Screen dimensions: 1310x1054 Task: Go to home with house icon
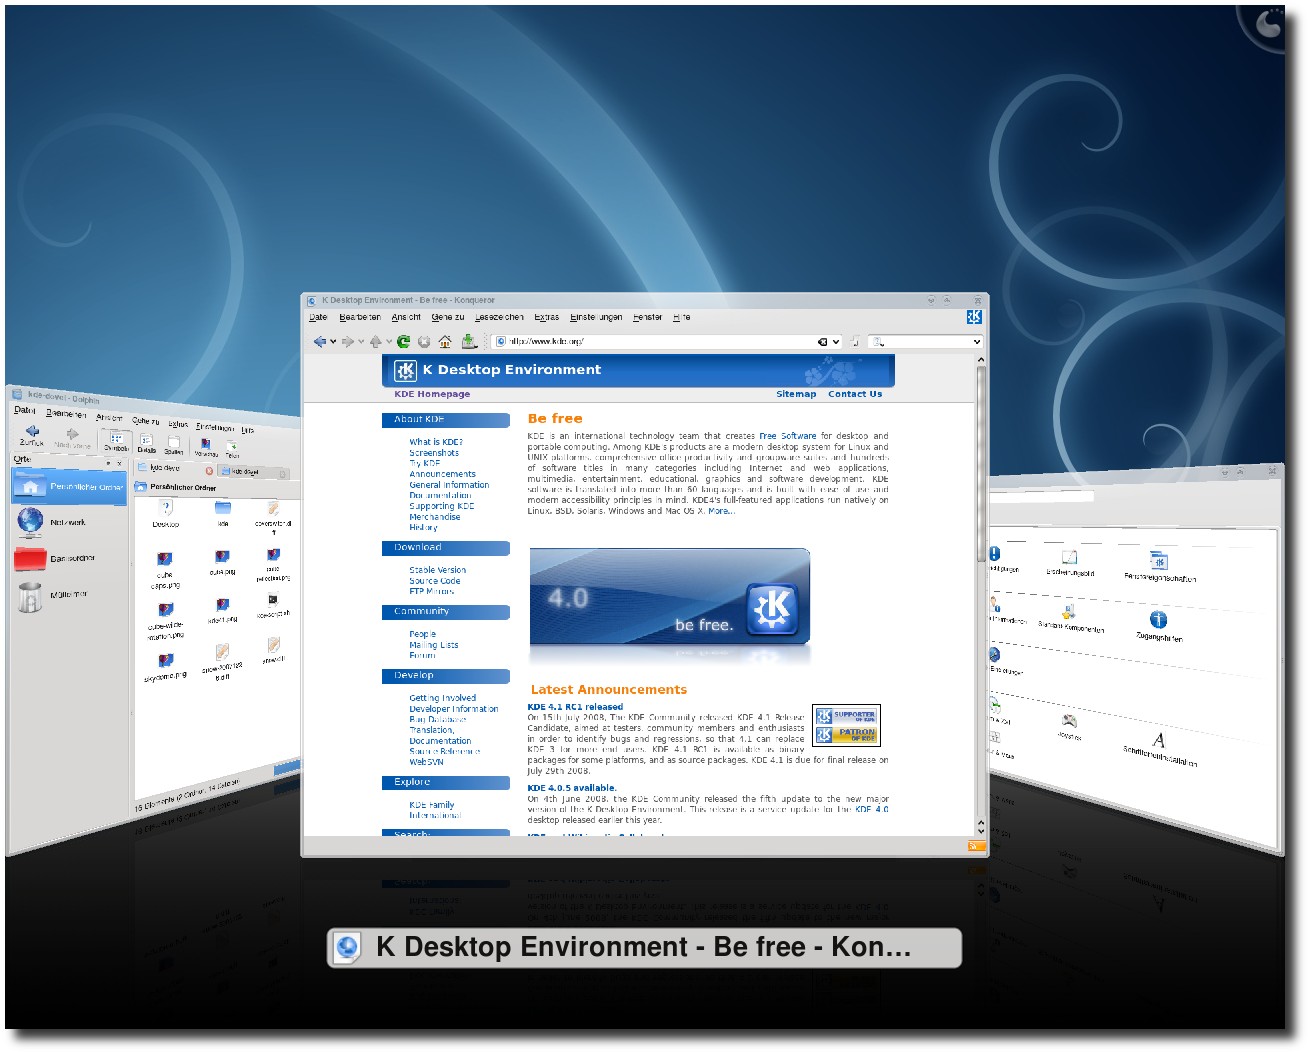[445, 341]
